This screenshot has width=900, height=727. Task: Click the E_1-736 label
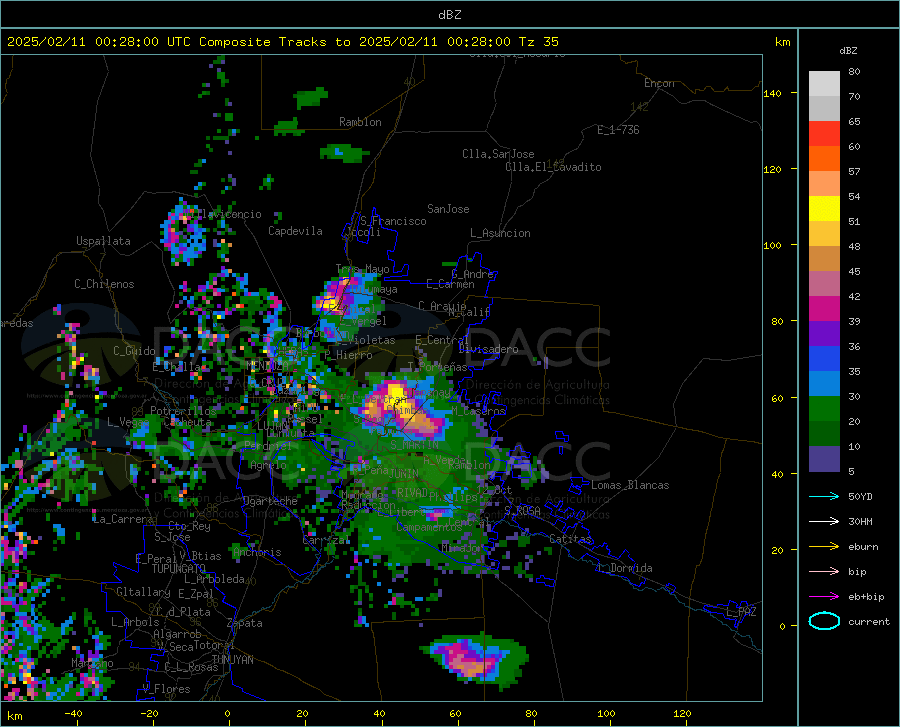point(618,130)
